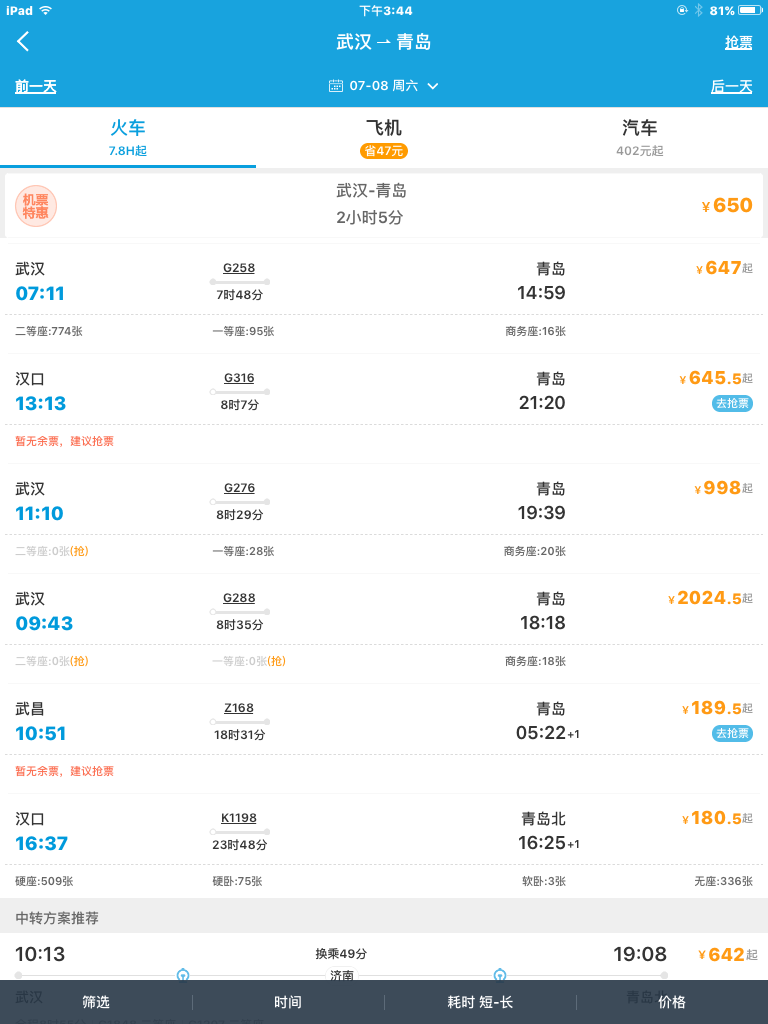Toggle 耗时 短-长 duration sort
The width and height of the screenshot is (768, 1024).
pos(480,1002)
